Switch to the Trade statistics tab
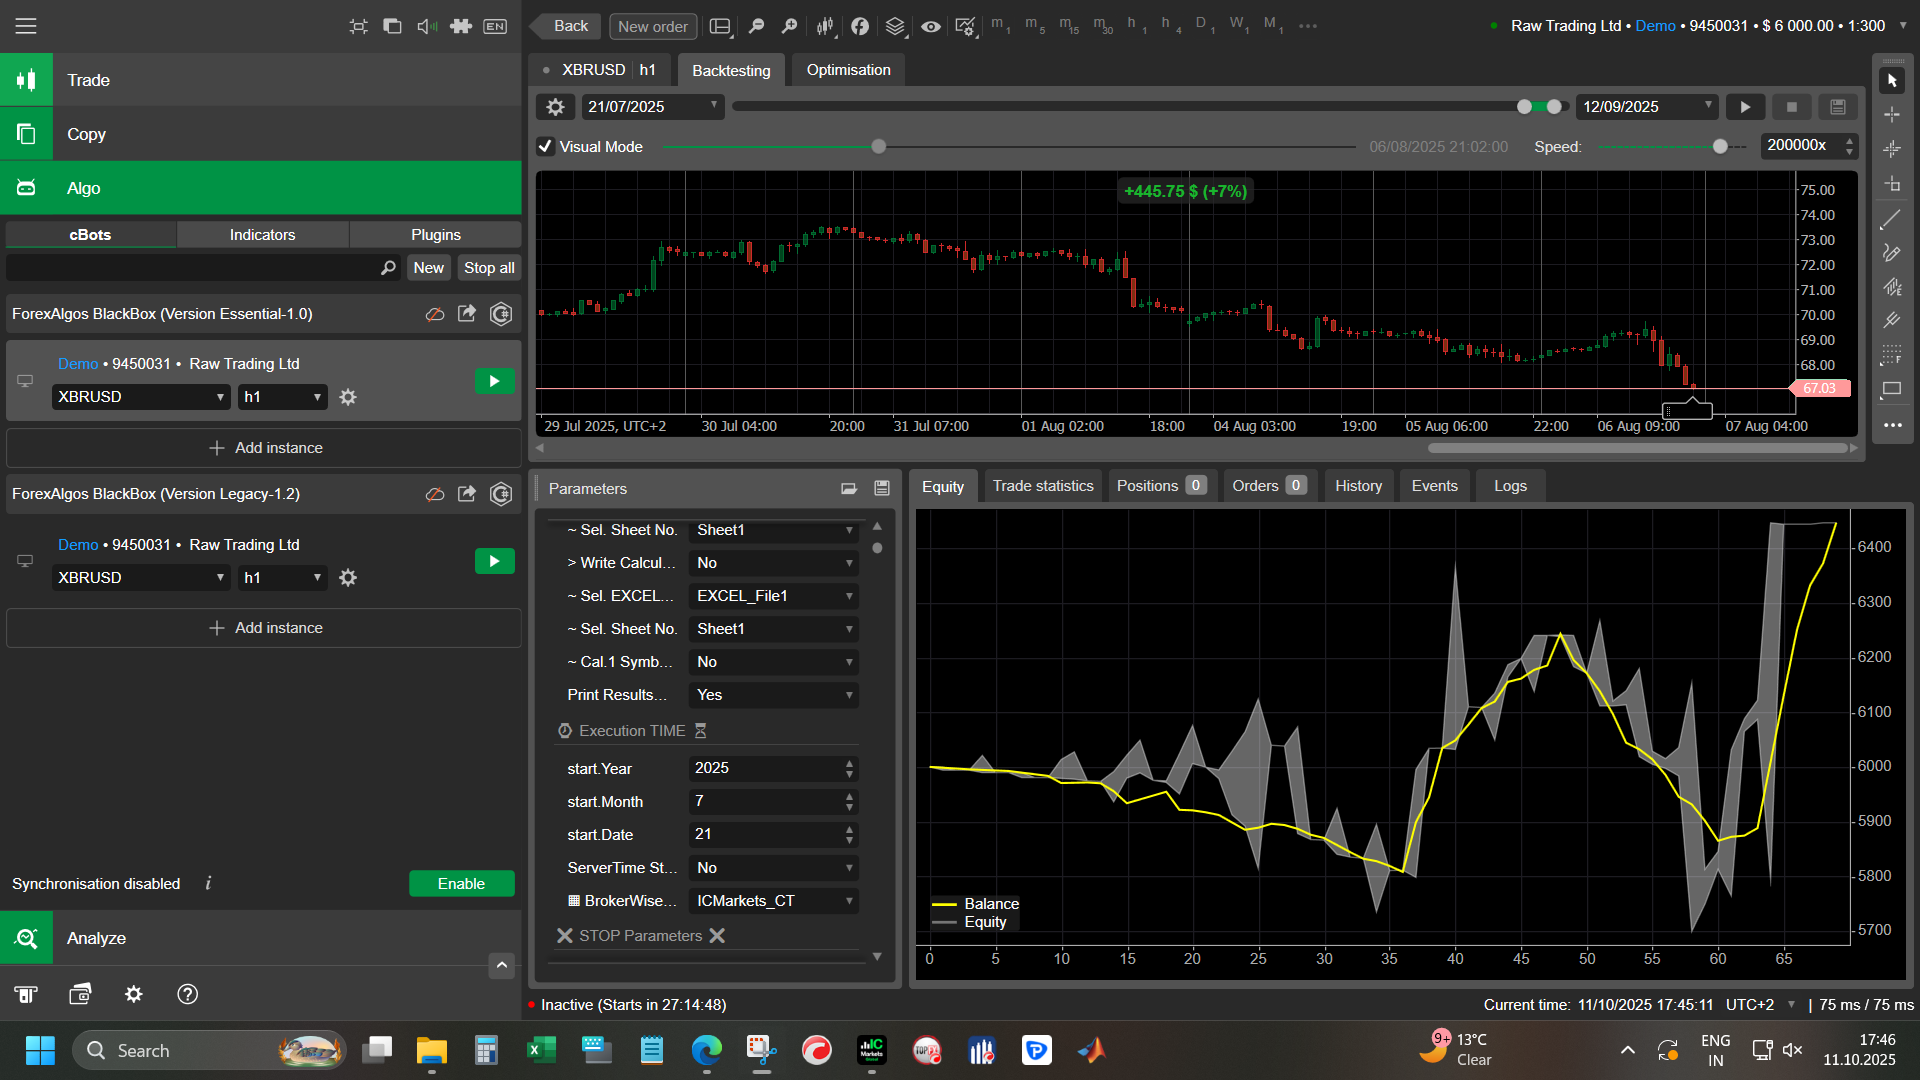 pyautogui.click(x=1042, y=486)
